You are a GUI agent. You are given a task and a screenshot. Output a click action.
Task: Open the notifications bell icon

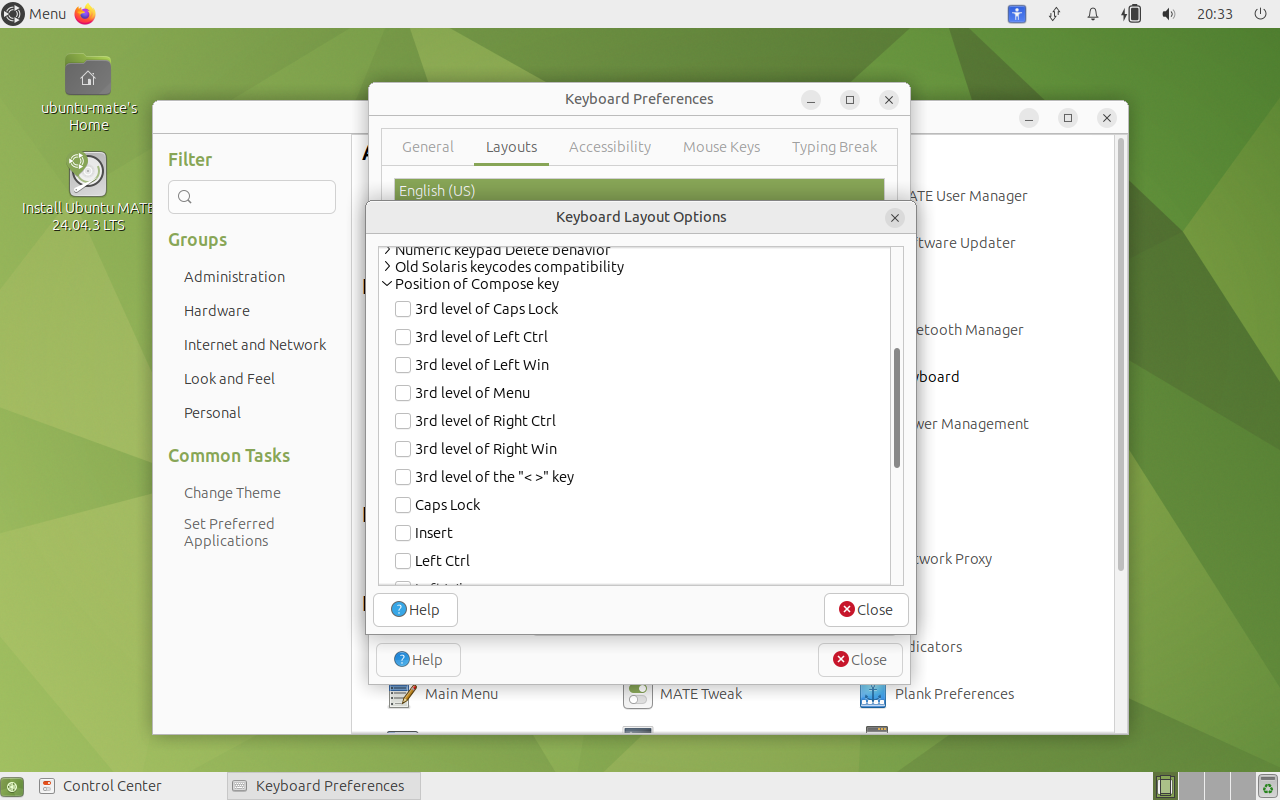pos(1093,14)
